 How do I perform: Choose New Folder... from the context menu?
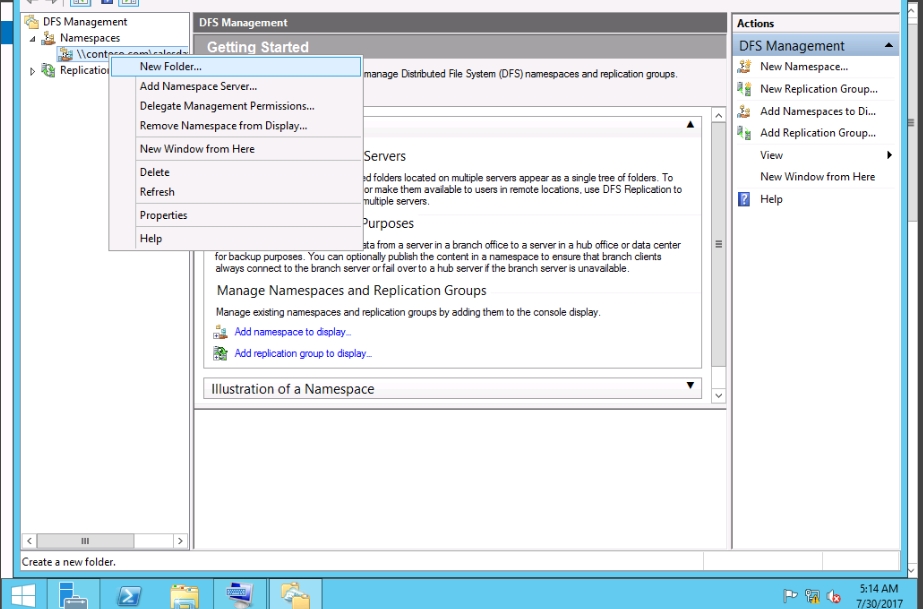point(236,66)
